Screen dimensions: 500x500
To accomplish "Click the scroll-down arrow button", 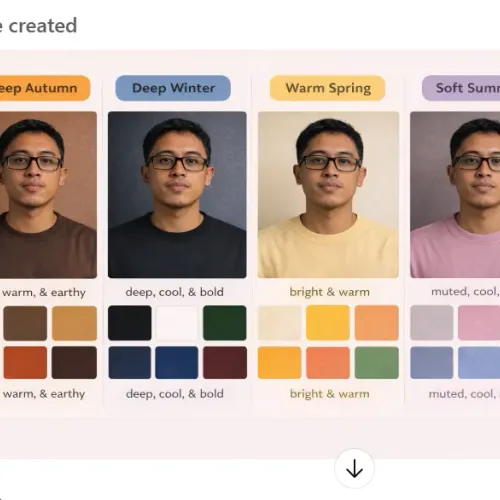I will (x=354, y=468).
